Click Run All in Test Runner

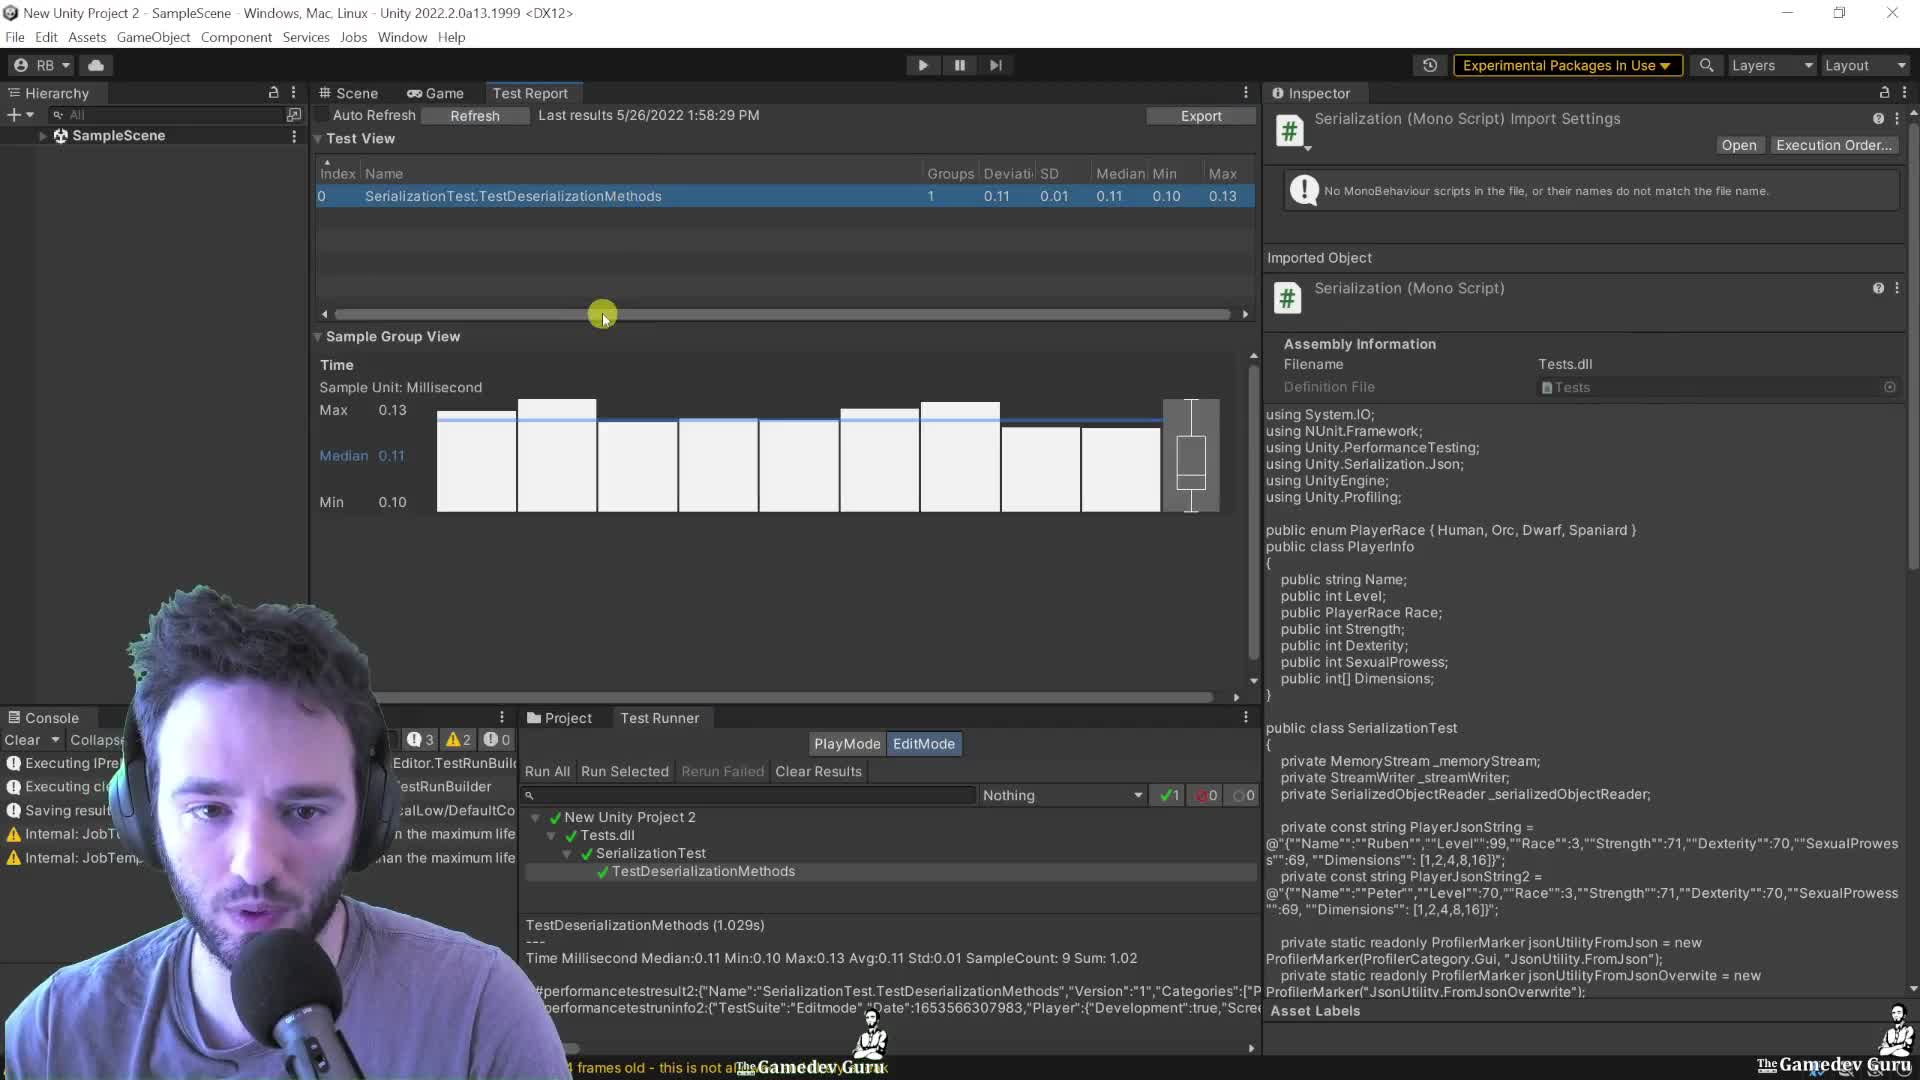(x=547, y=771)
